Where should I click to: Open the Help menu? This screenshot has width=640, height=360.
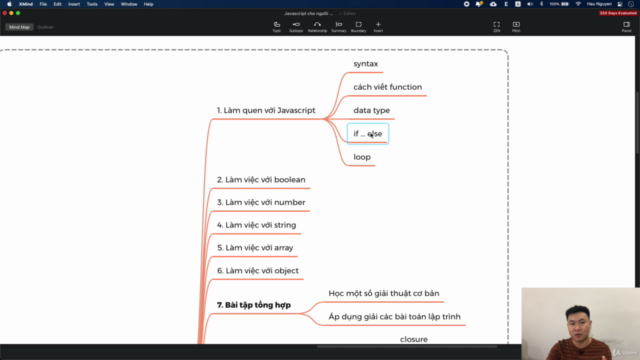pyautogui.click(x=149, y=4)
